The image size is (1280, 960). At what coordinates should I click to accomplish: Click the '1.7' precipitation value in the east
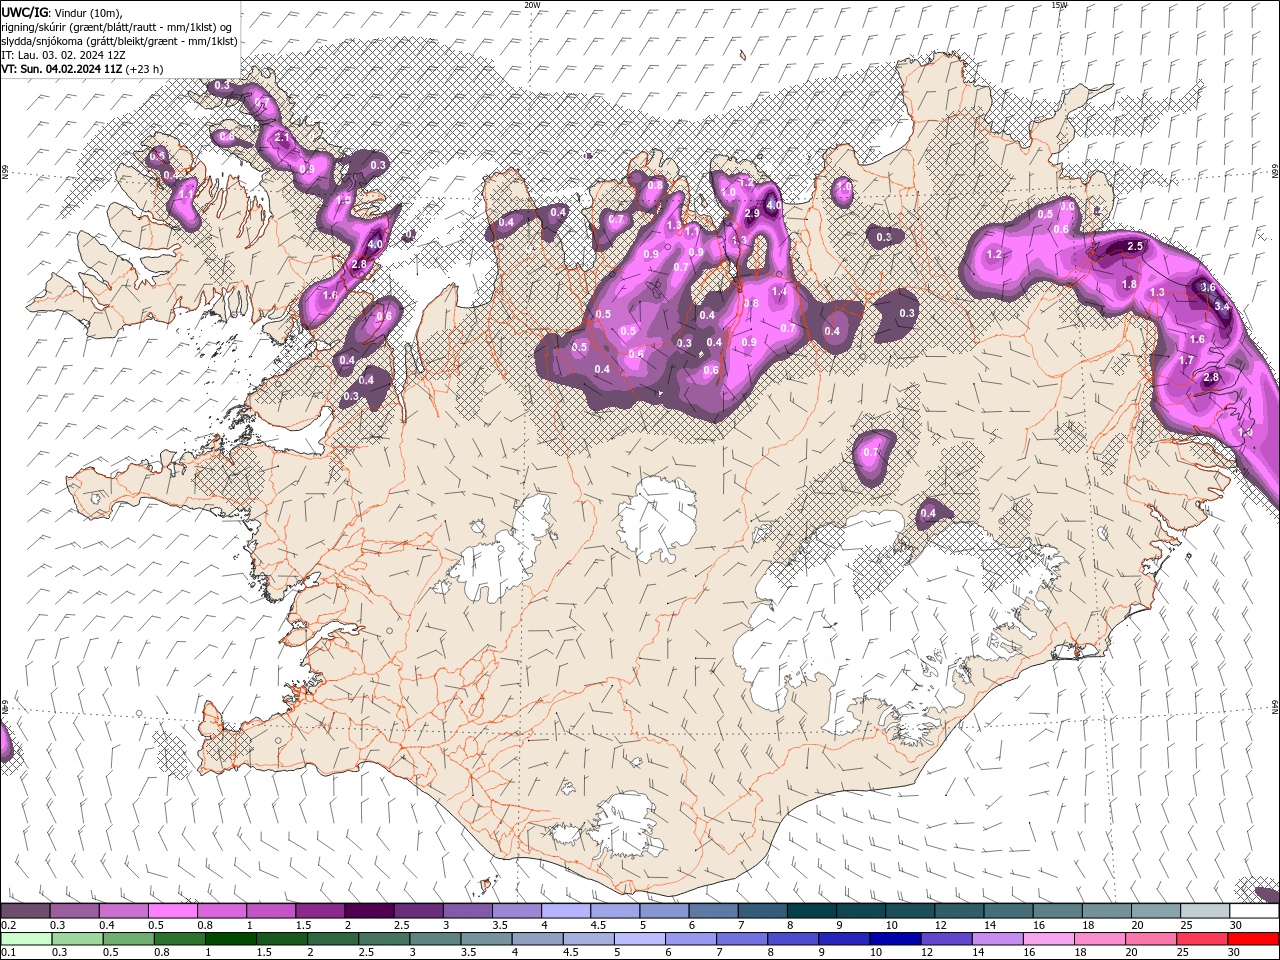click(x=1186, y=360)
